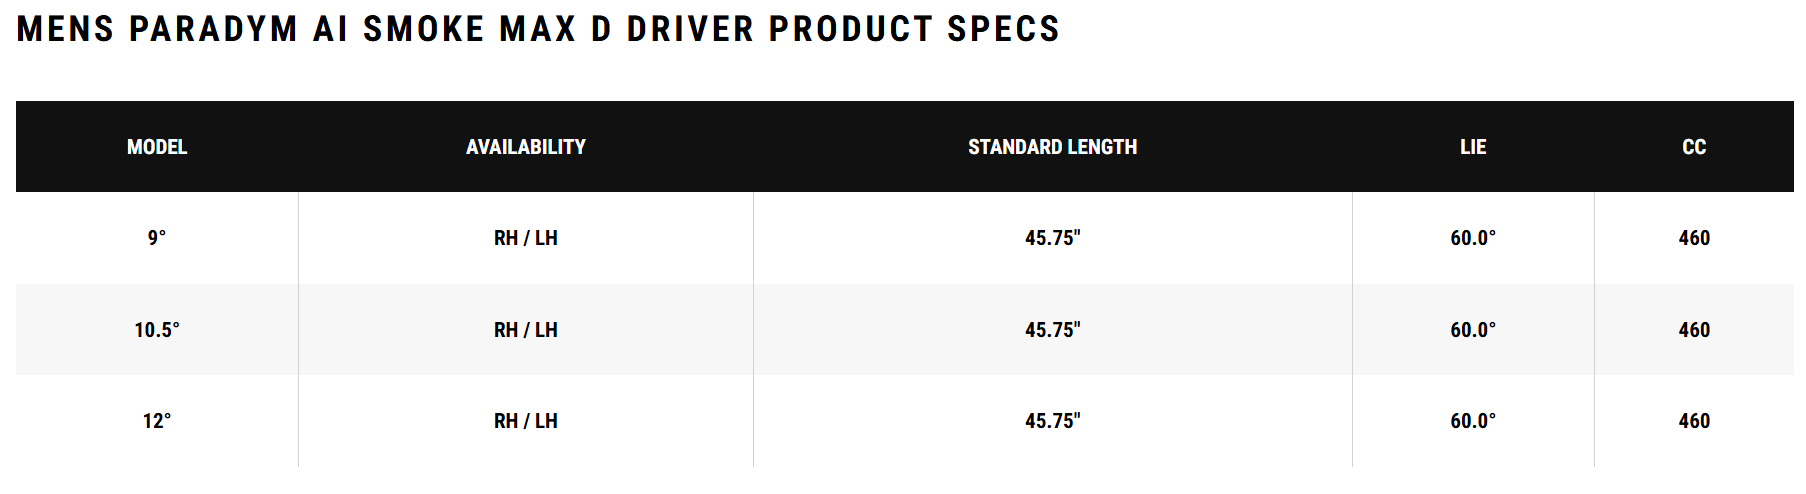
Task: Click the 60.0° lie in the 10.5° row
Action: coord(1473,330)
